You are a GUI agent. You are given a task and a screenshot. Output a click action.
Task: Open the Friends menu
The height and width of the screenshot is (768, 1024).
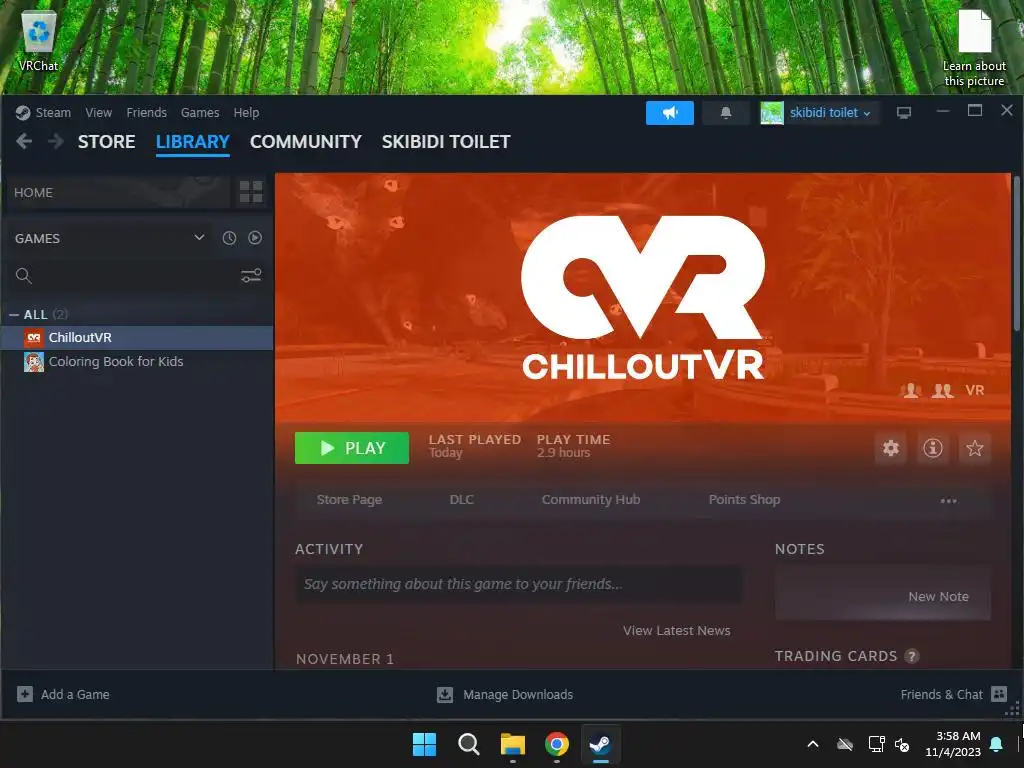(146, 112)
